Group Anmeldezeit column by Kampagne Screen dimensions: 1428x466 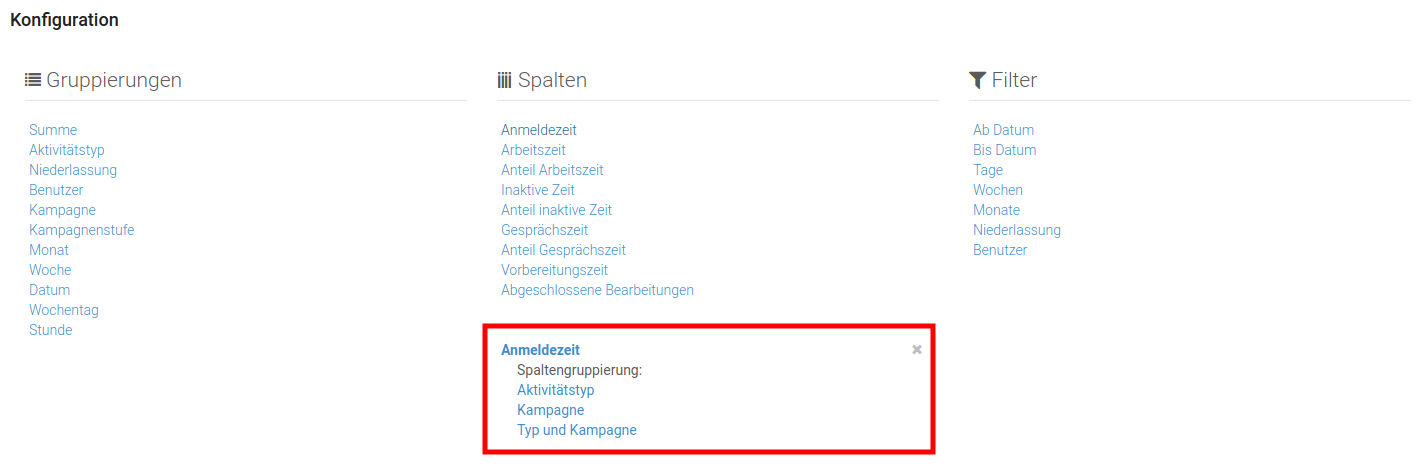pos(551,410)
